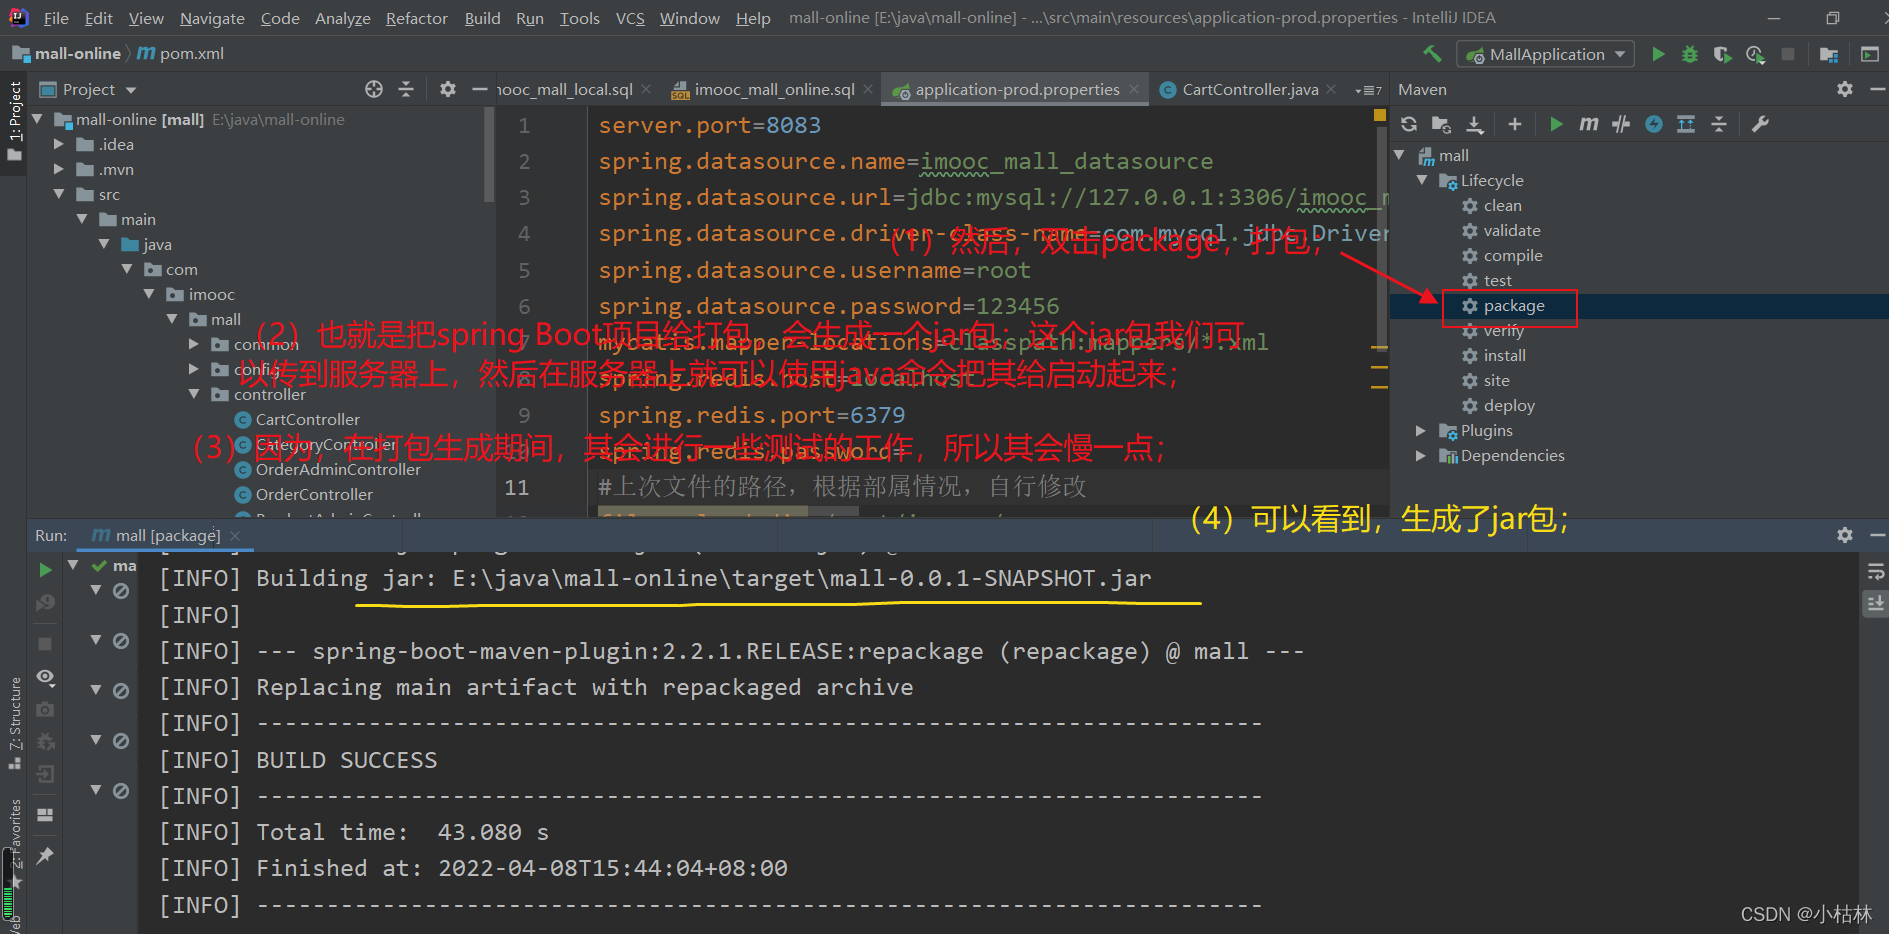This screenshot has height=934, width=1889.
Task: Generate sources and update folders in Maven toolbar
Action: pos(1441,124)
